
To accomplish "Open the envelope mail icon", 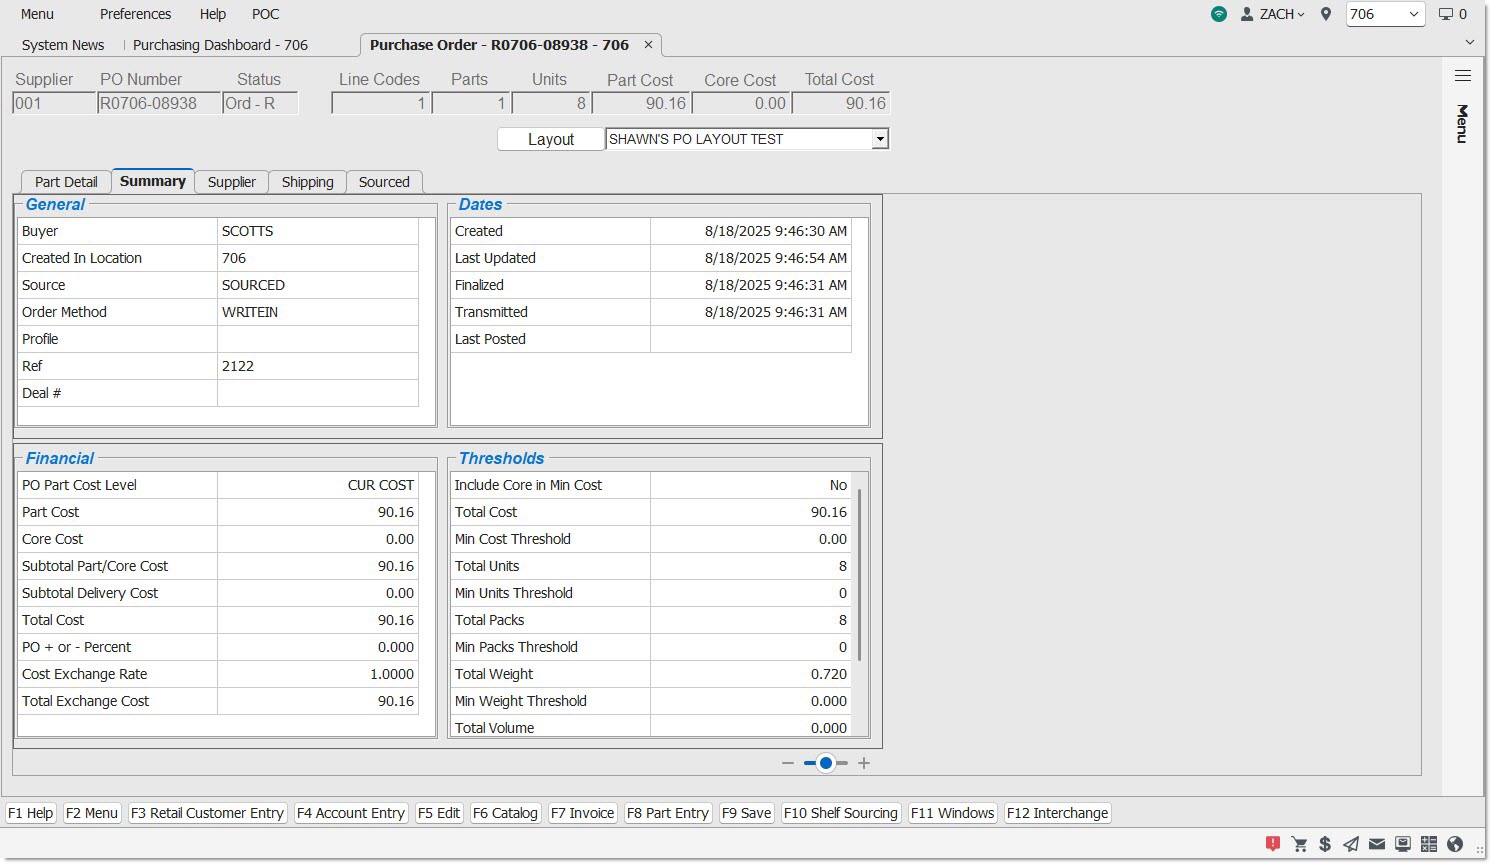I will pyautogui.click(x=1377, y=844).
